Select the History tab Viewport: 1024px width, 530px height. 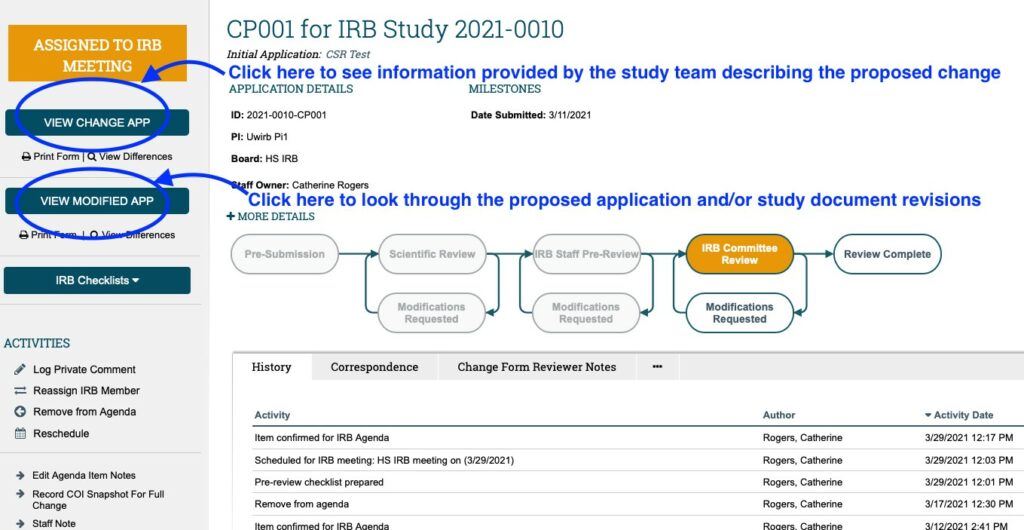tap(271, 367)
